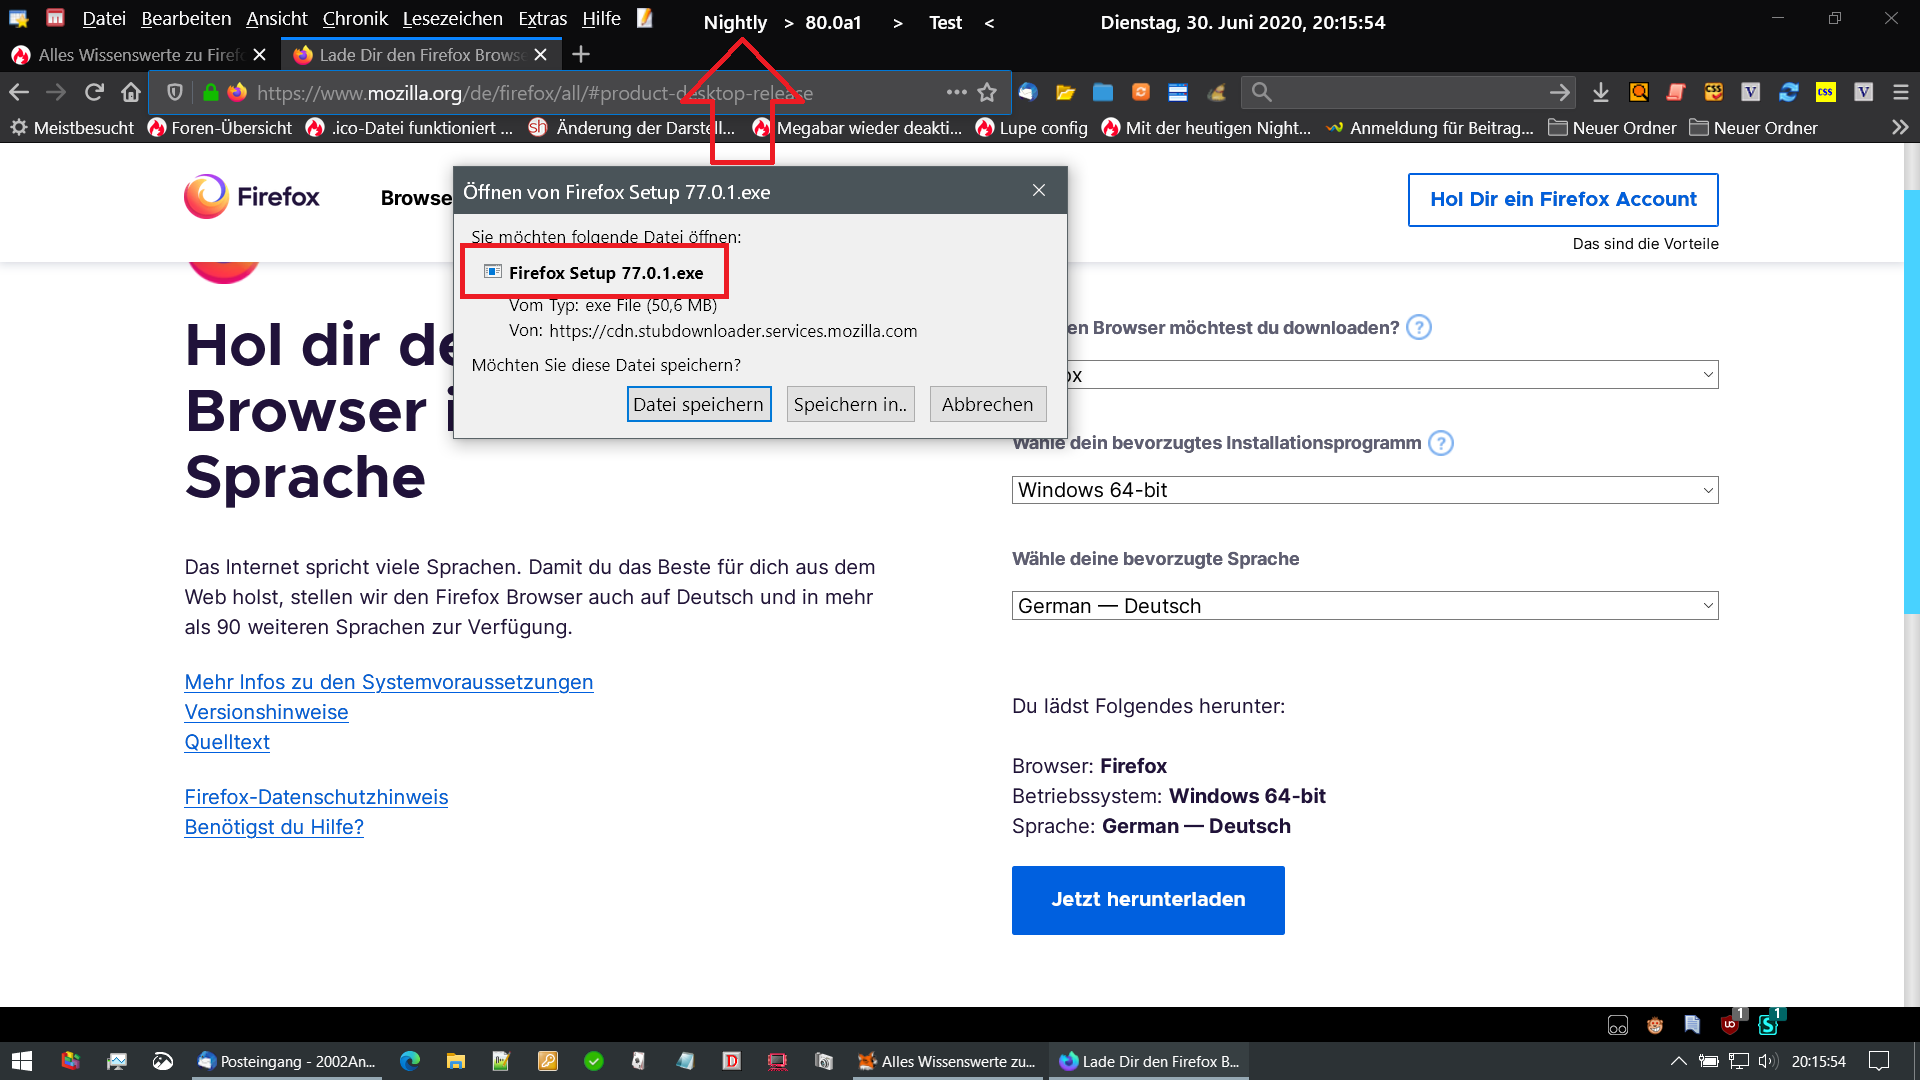Go to the home page

click(x=131, y=93)
